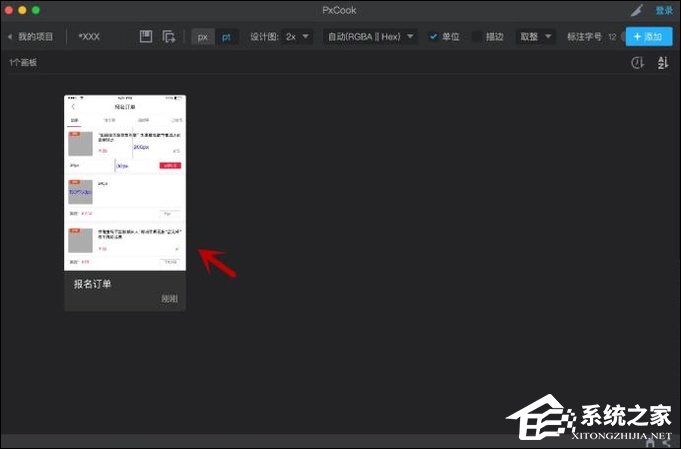Click 登录 link
This screenshot has height=449, width=681.
point(664,10)
